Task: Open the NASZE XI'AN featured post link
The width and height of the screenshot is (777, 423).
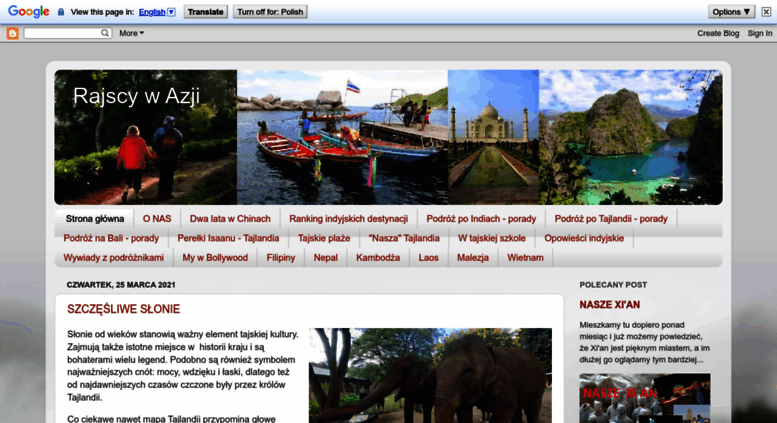Action: [610, 305]
